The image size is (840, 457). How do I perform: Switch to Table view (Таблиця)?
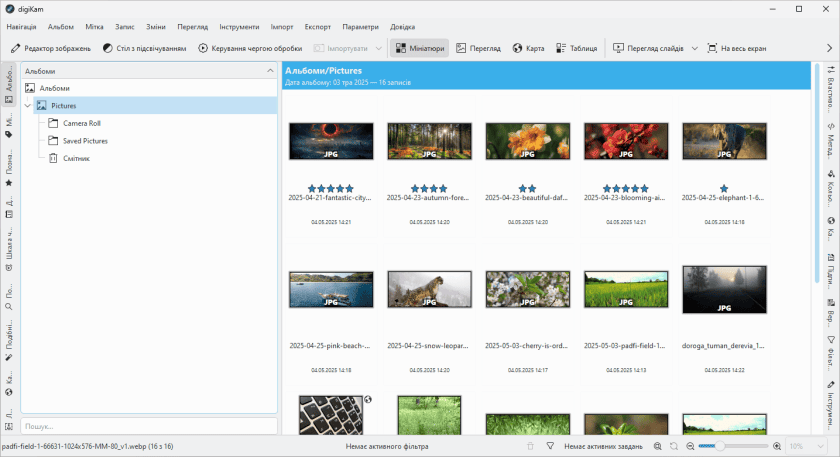pyautogui.click(x=575, y=48)
